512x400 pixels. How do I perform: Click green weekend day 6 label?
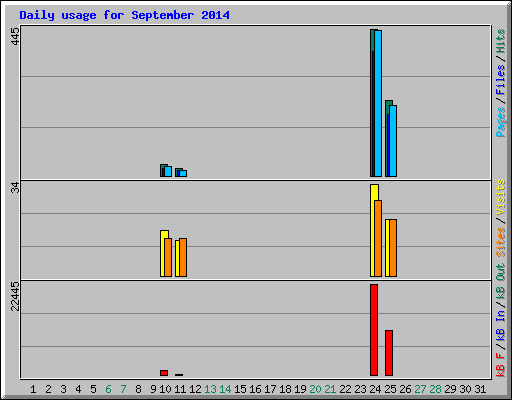point(108,389)
